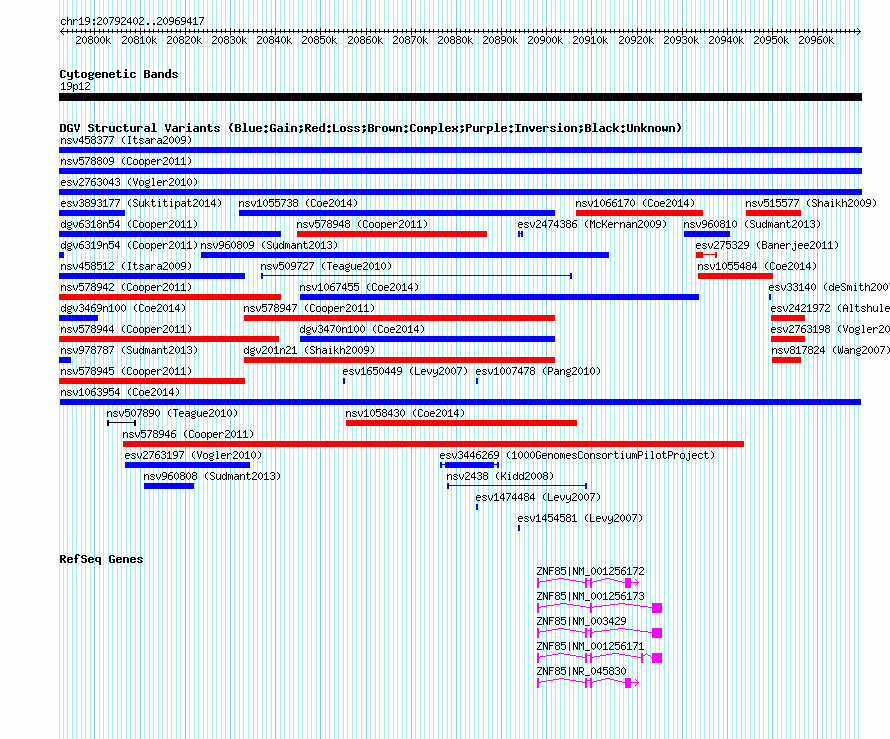Click the esv2763197 (Vogler2010) blue bar
The width and height of the screenshot is (890, 739).
[x=187, y=465]
